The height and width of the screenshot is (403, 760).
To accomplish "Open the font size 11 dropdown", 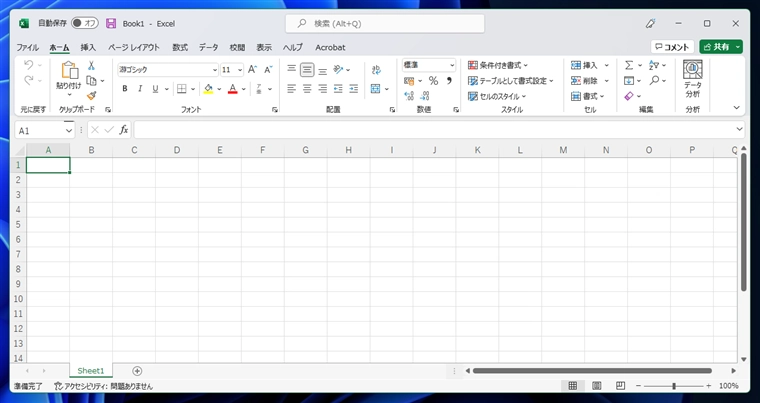I will 240,70.
